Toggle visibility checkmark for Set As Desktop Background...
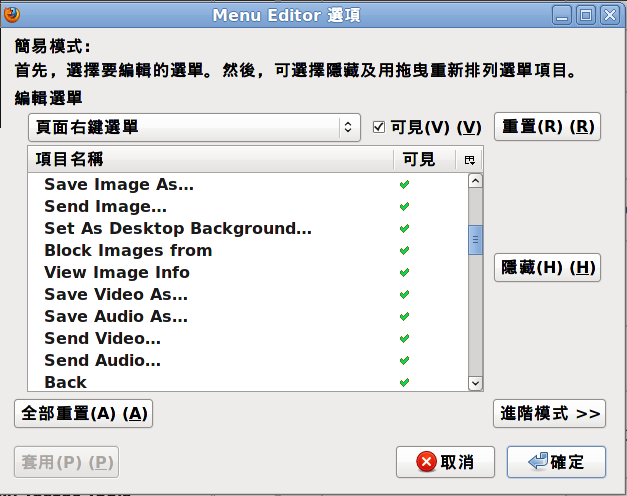 (404, 228)
